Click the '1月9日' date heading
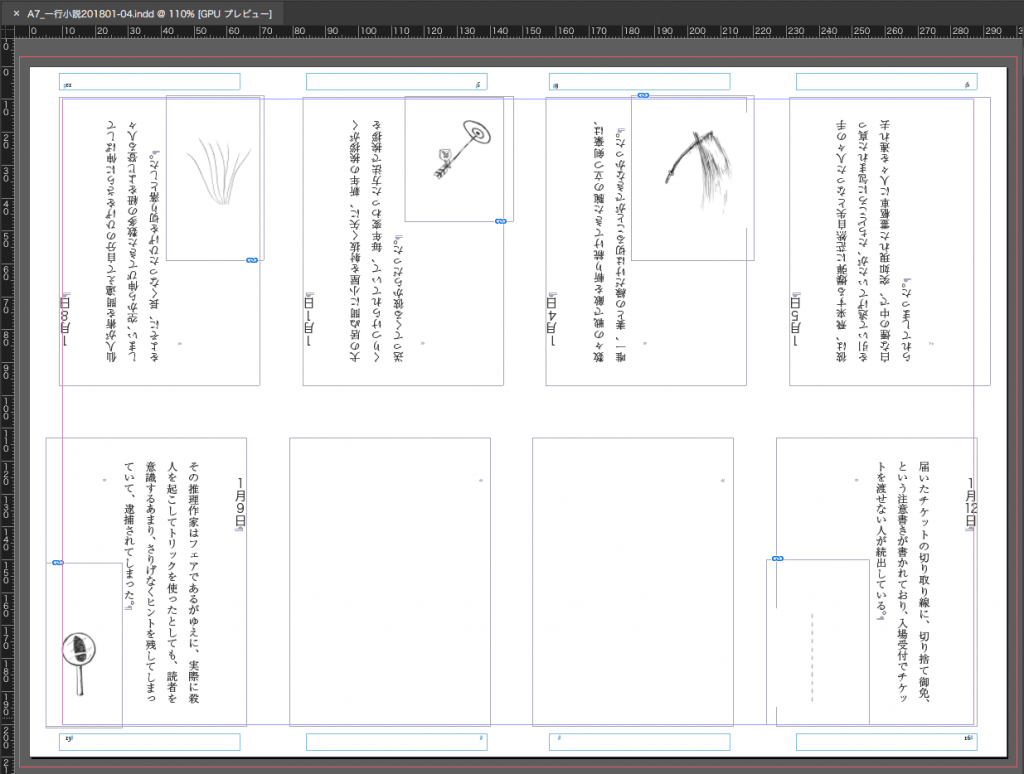Image resolution: width=1024 pixels, height=774 pixels. click(240, 503)
